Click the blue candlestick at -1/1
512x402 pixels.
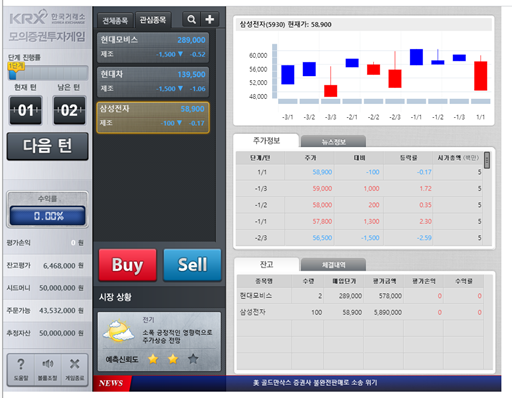416,57
